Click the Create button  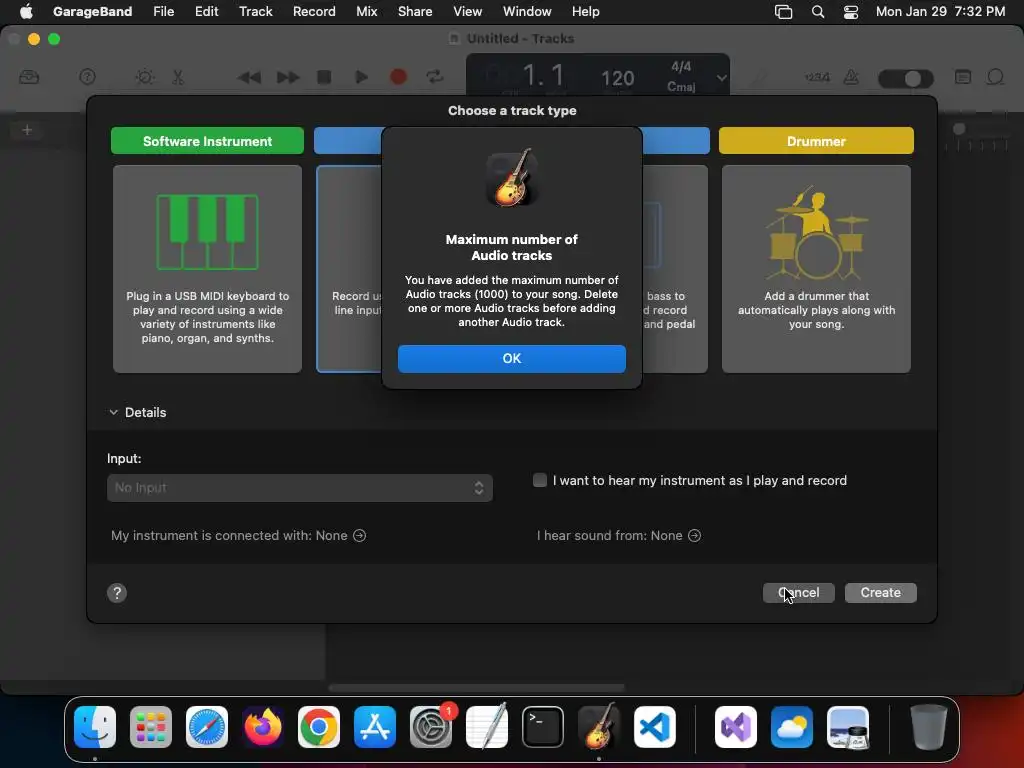pos(880,592)
